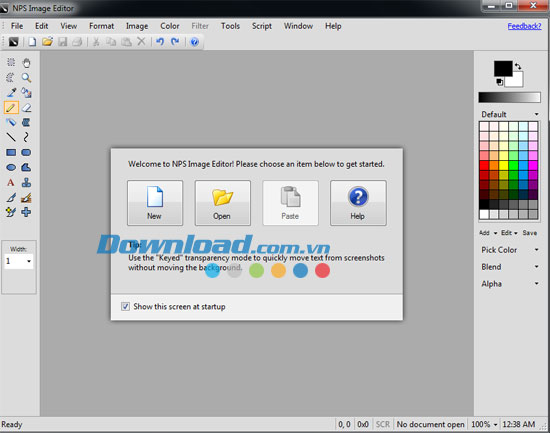The image size is (550, 433).
Task: Select the Hand pan tool
Action: (26, 62)
